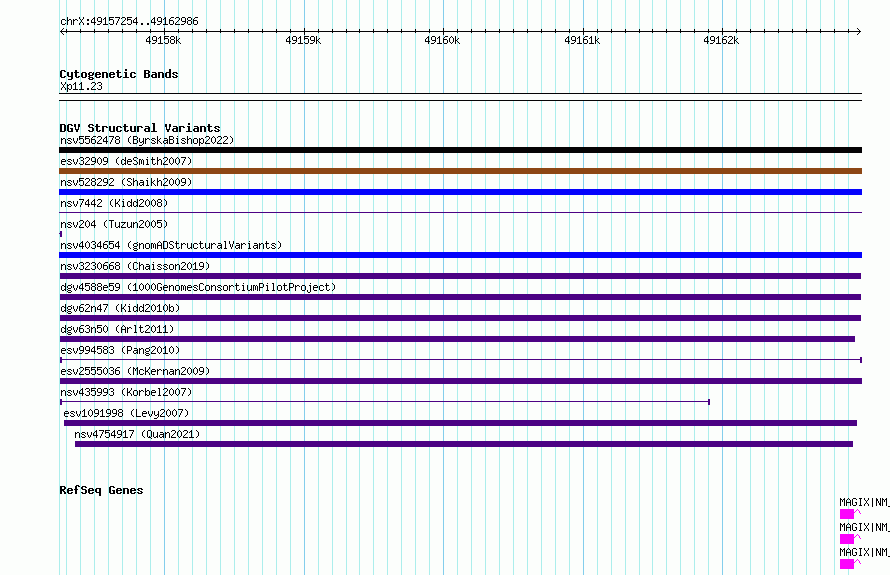Open the esv32909 (deSmith2007) label
The height and width of the screenshot is (575, 890).
[126, 161]
